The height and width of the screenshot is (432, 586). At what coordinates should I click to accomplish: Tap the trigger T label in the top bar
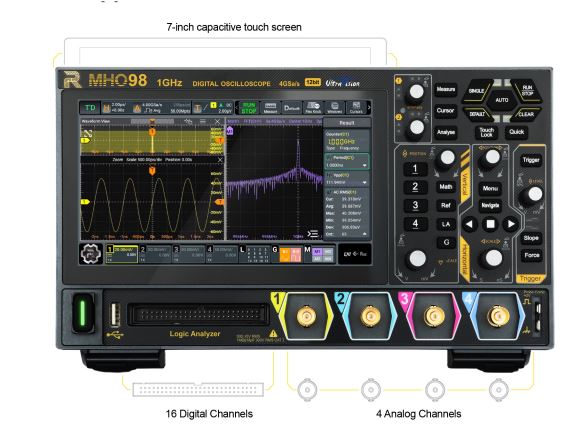tap(197, 108)
